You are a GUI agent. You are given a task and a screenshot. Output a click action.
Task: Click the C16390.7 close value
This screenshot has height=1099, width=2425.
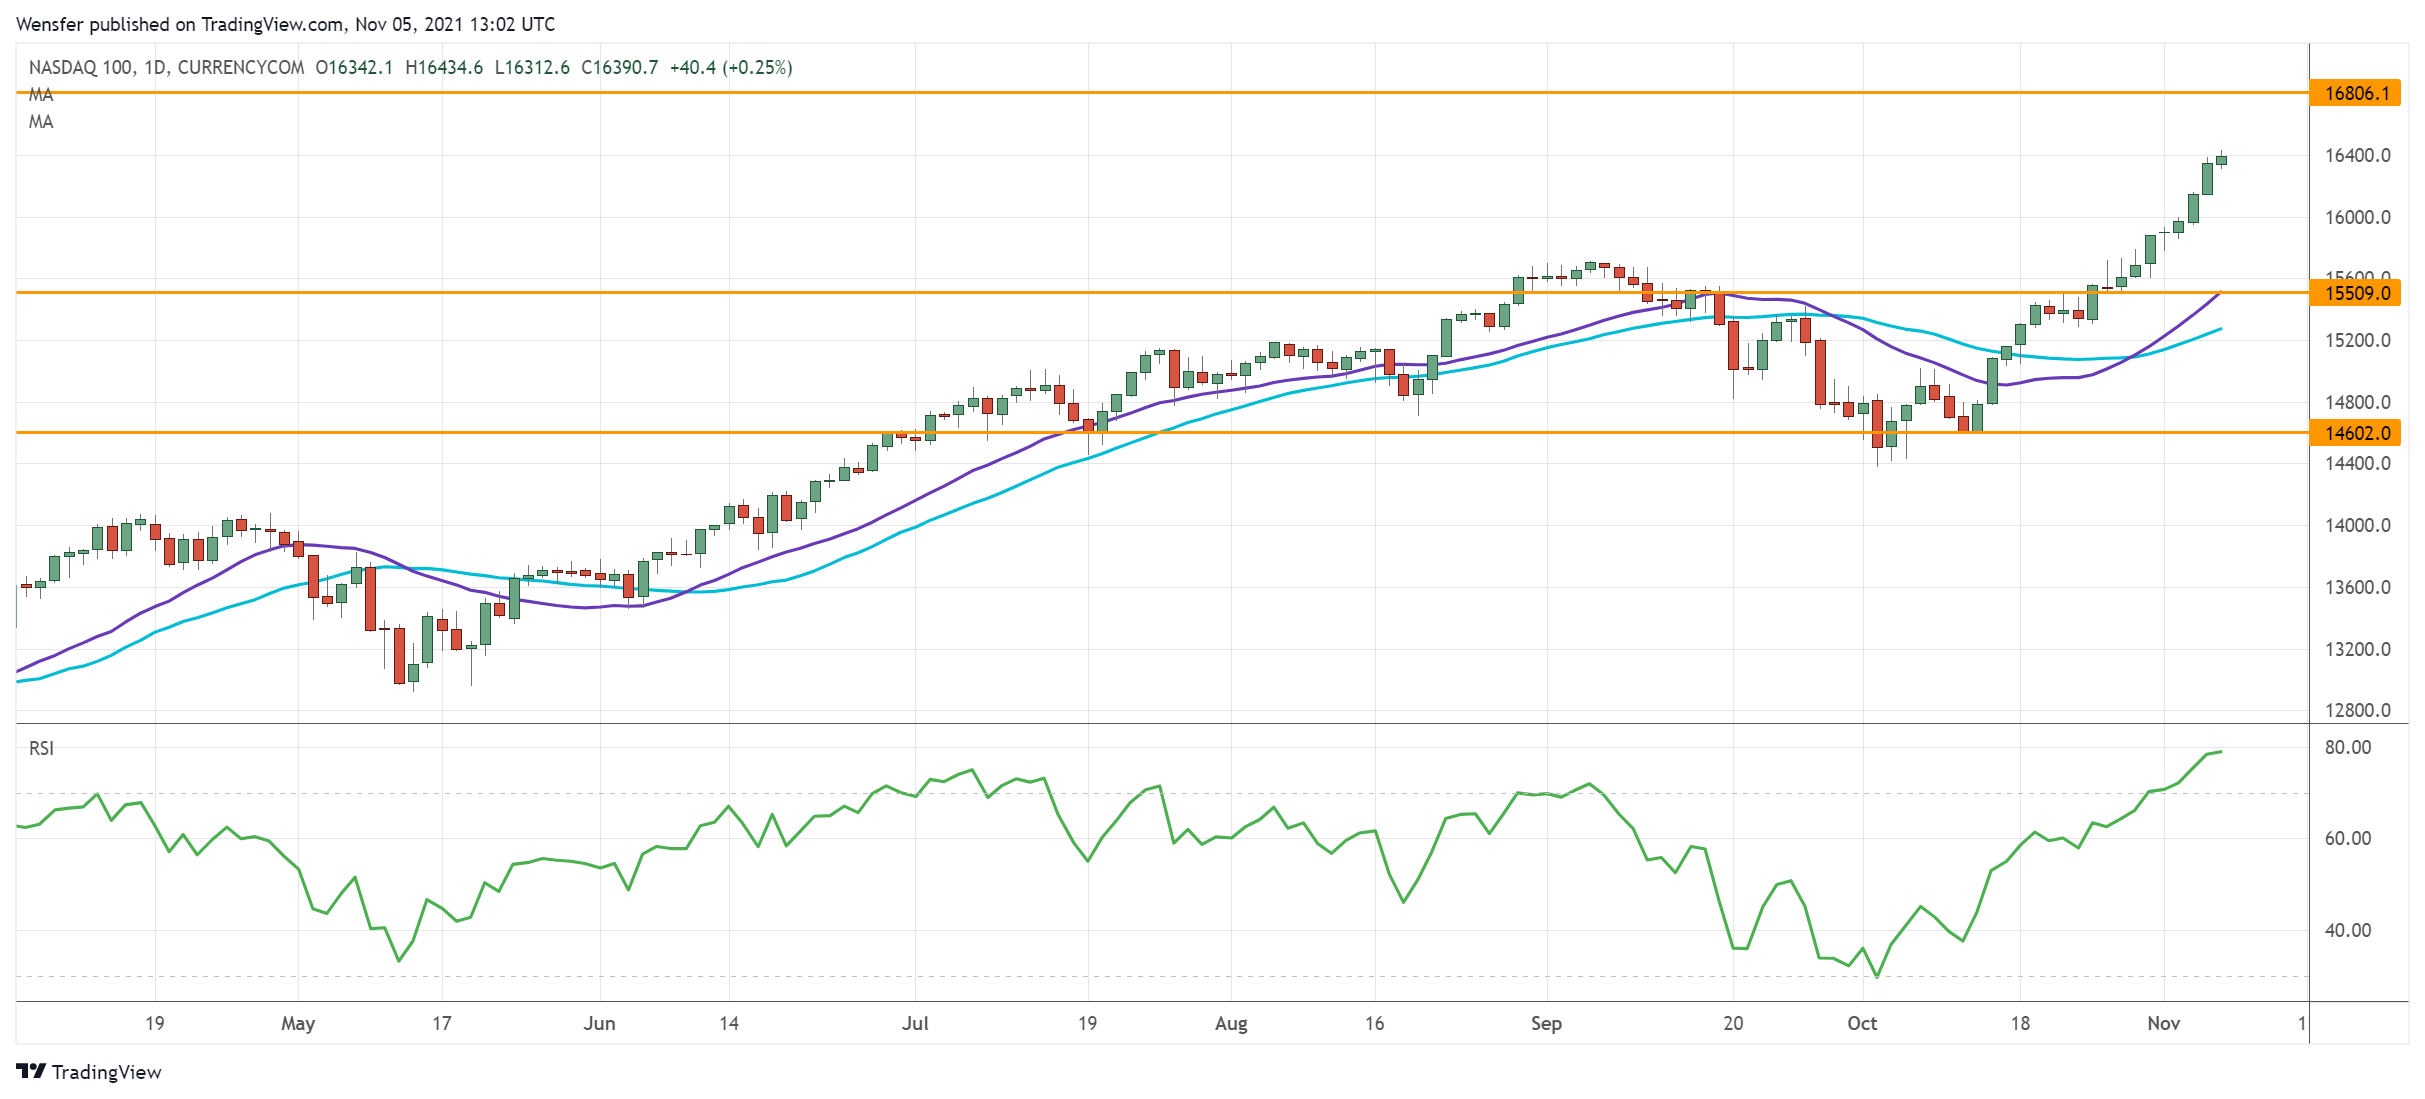point(620,67)
